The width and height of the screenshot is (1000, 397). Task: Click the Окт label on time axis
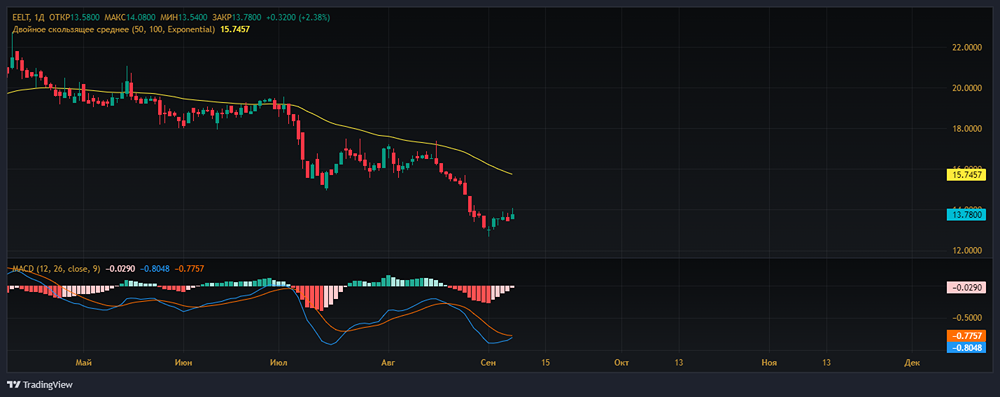(621, 363)
